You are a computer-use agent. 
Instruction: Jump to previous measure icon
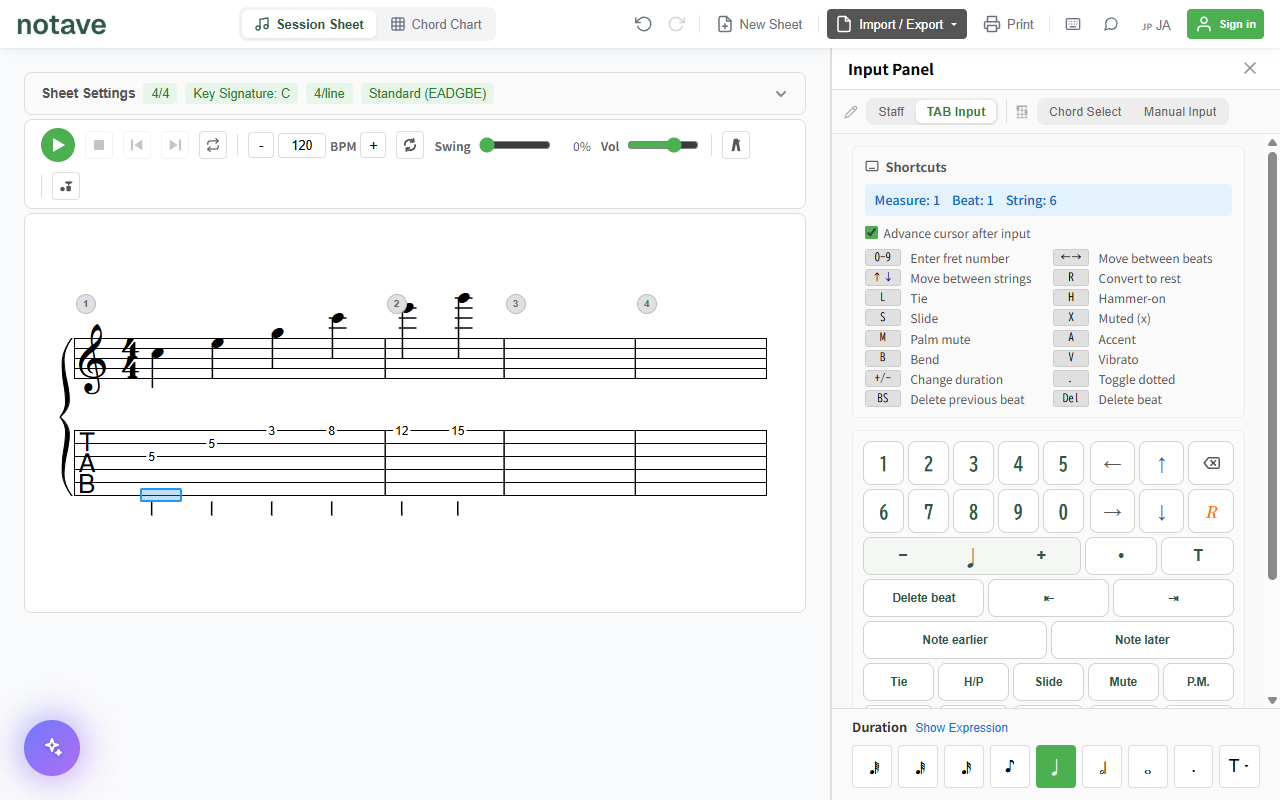(x=137, y=145)
